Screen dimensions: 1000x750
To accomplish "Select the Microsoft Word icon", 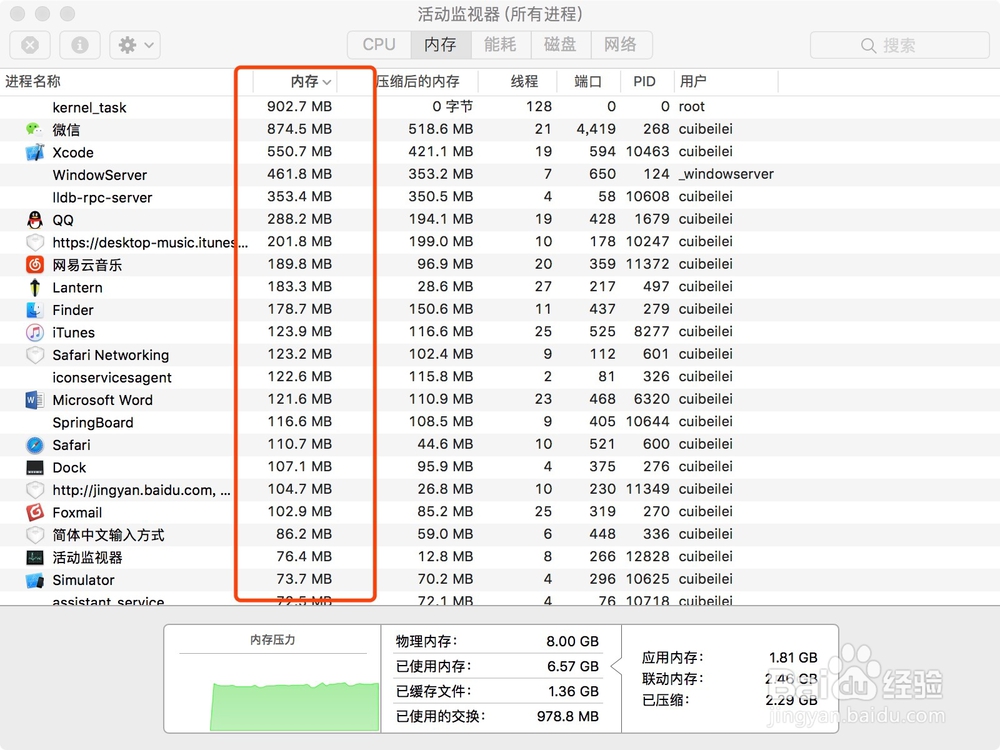I will coord(34,400).
